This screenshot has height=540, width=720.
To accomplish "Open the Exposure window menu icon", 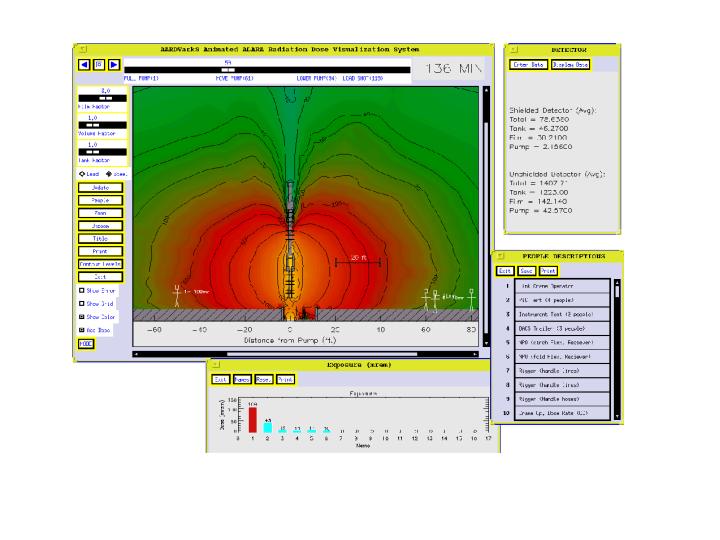I will point(216,365).
